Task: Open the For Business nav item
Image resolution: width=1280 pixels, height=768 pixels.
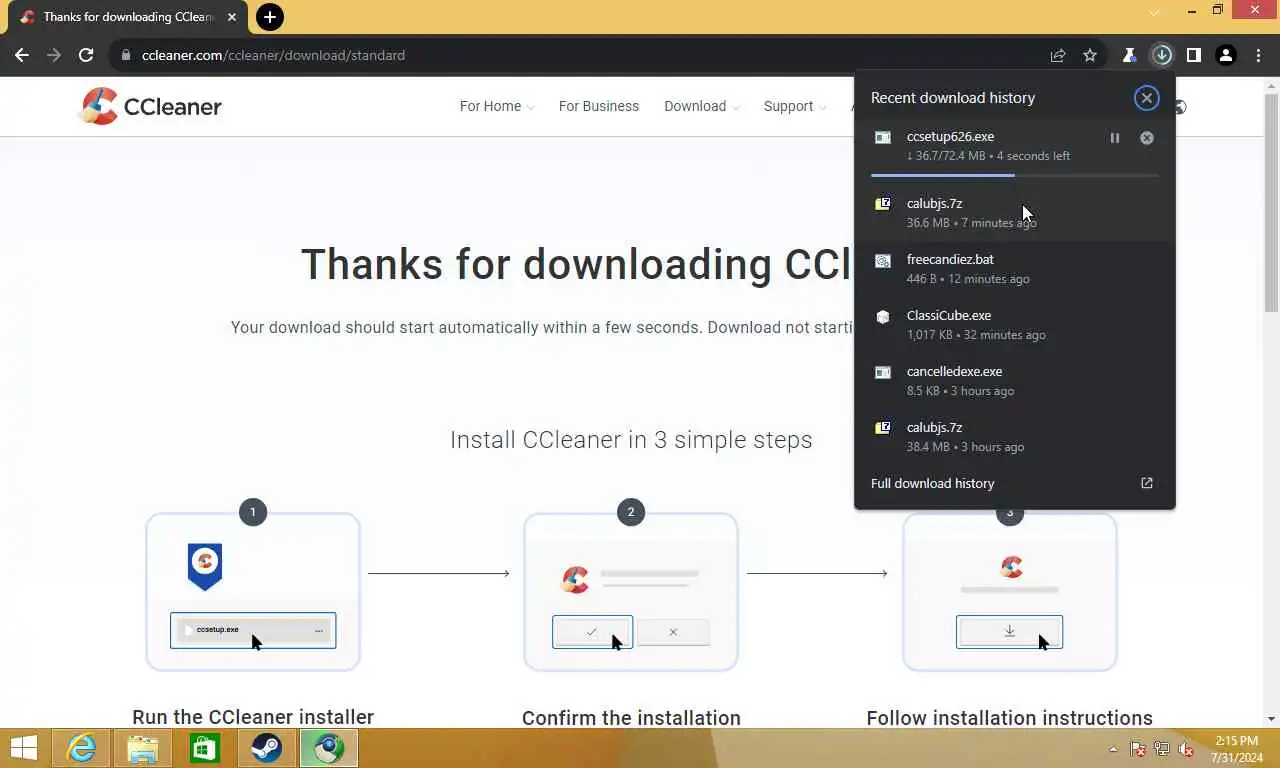Action: click(599, 106)
